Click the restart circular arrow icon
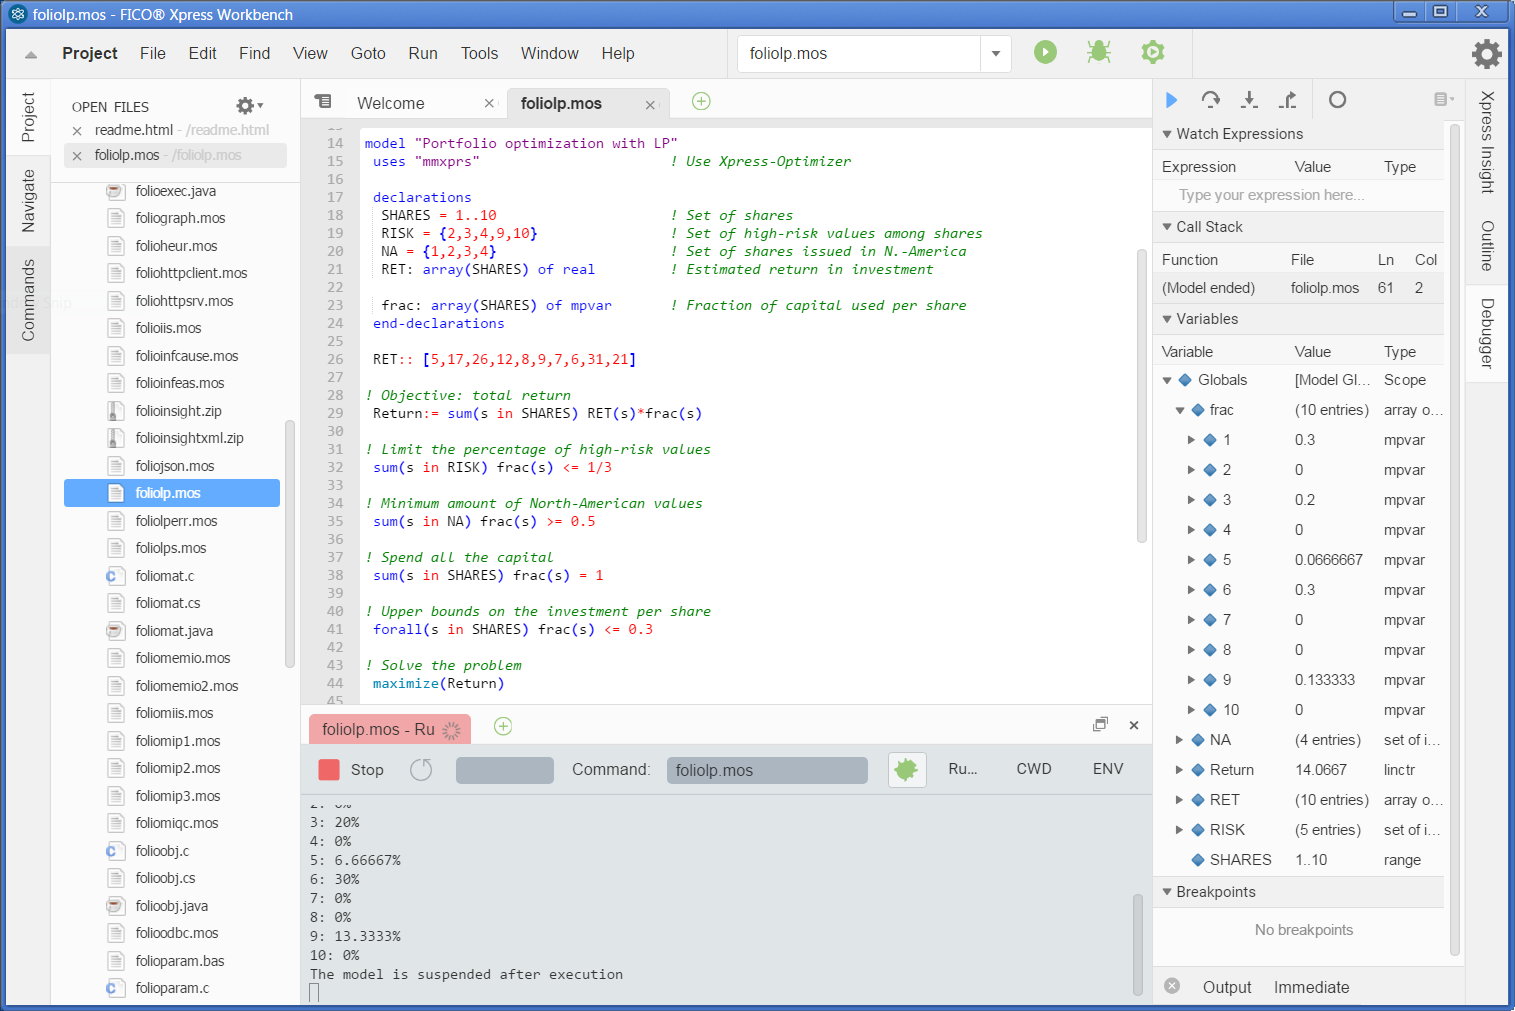The image size is (1515, 1011). pos(421,769)
